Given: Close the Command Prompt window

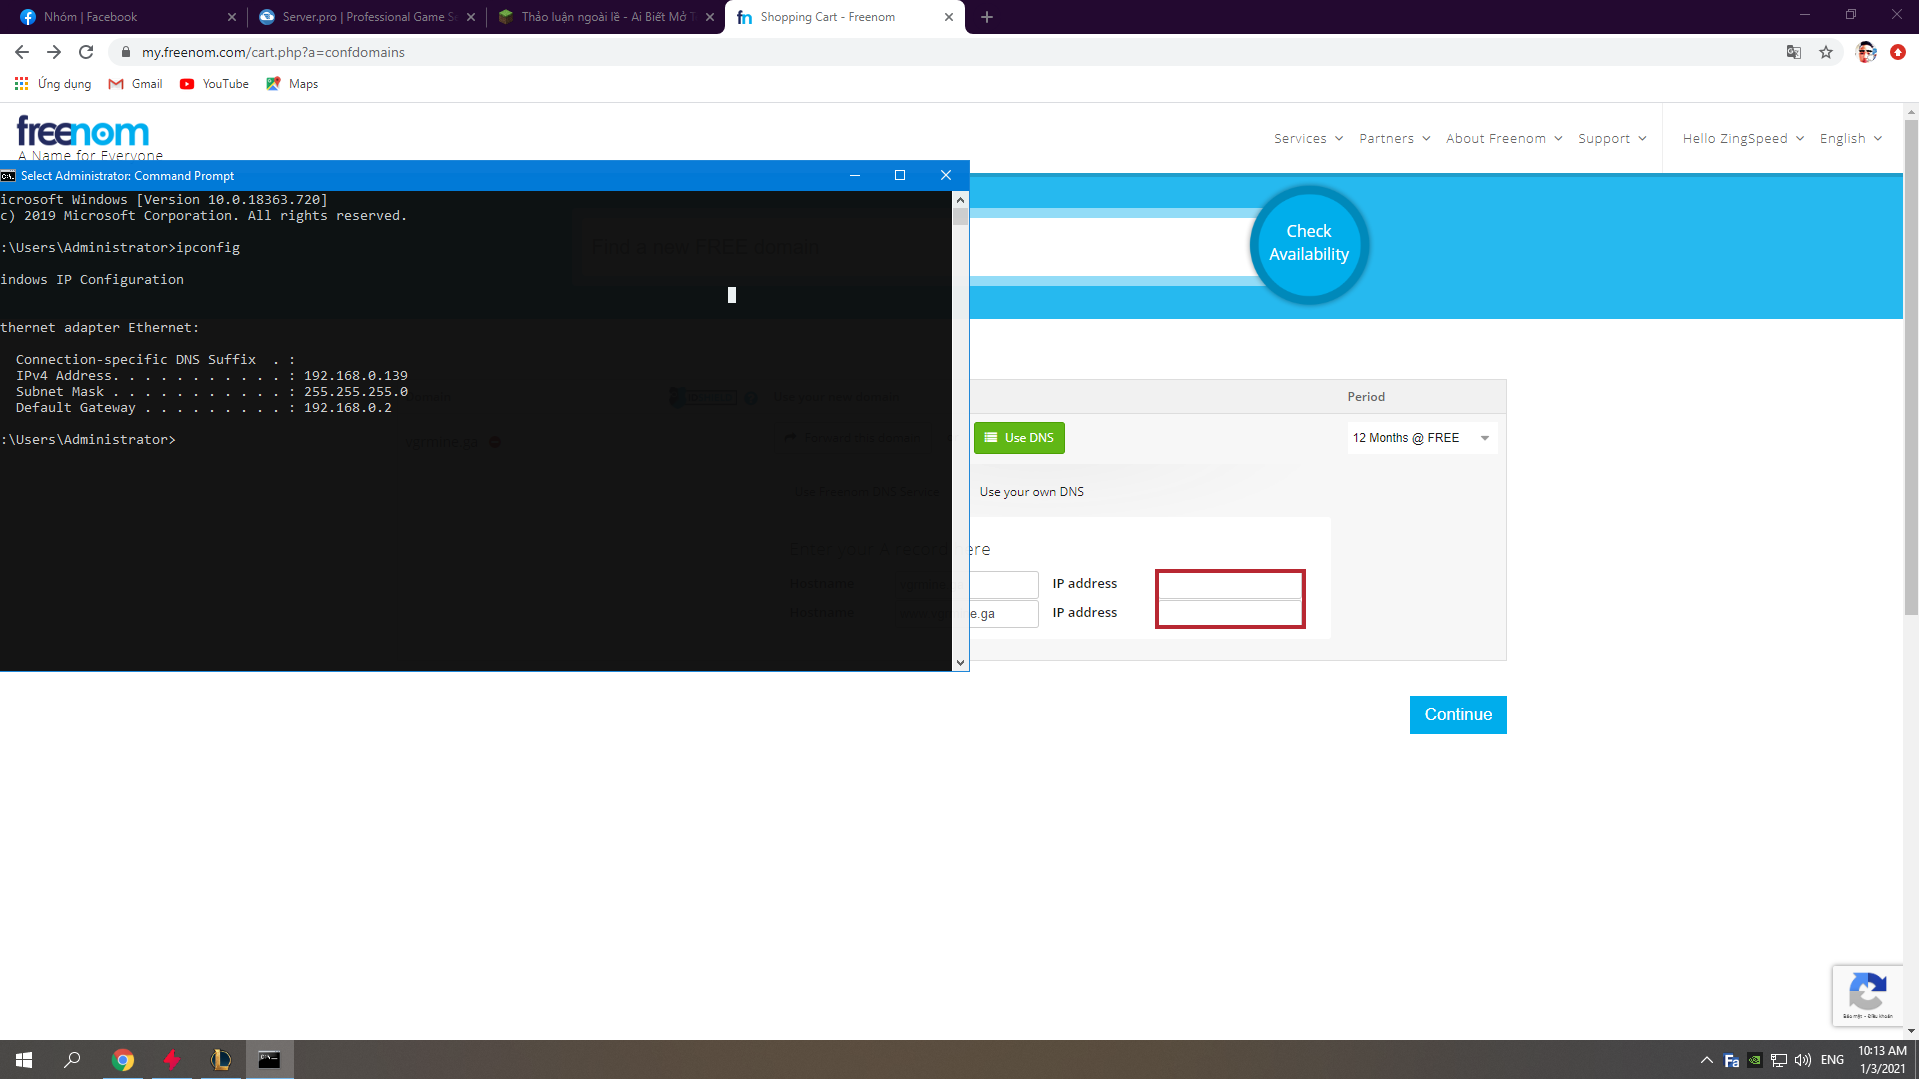Looking at the screenshot, I should coord(946,175).
